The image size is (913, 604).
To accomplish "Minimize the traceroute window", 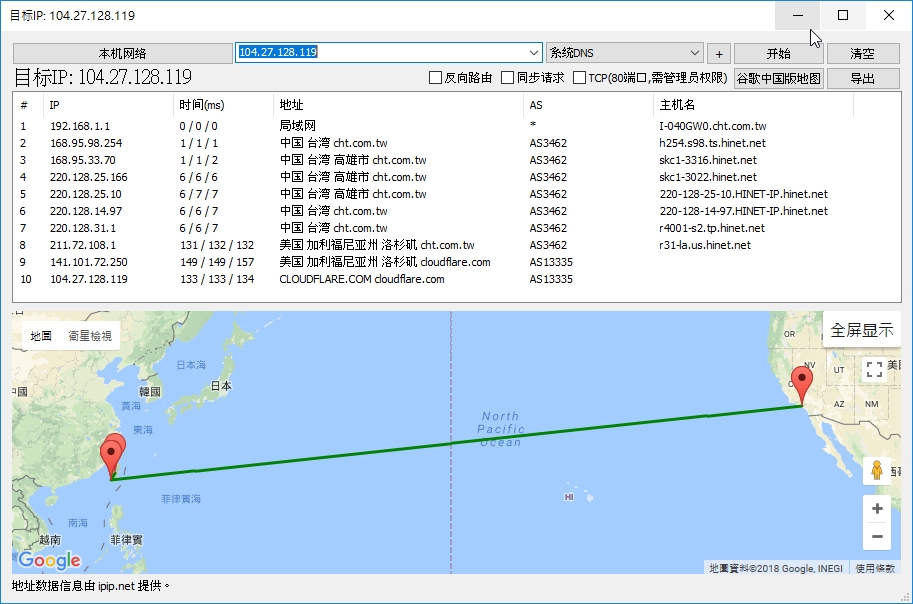I will (798, 16).
